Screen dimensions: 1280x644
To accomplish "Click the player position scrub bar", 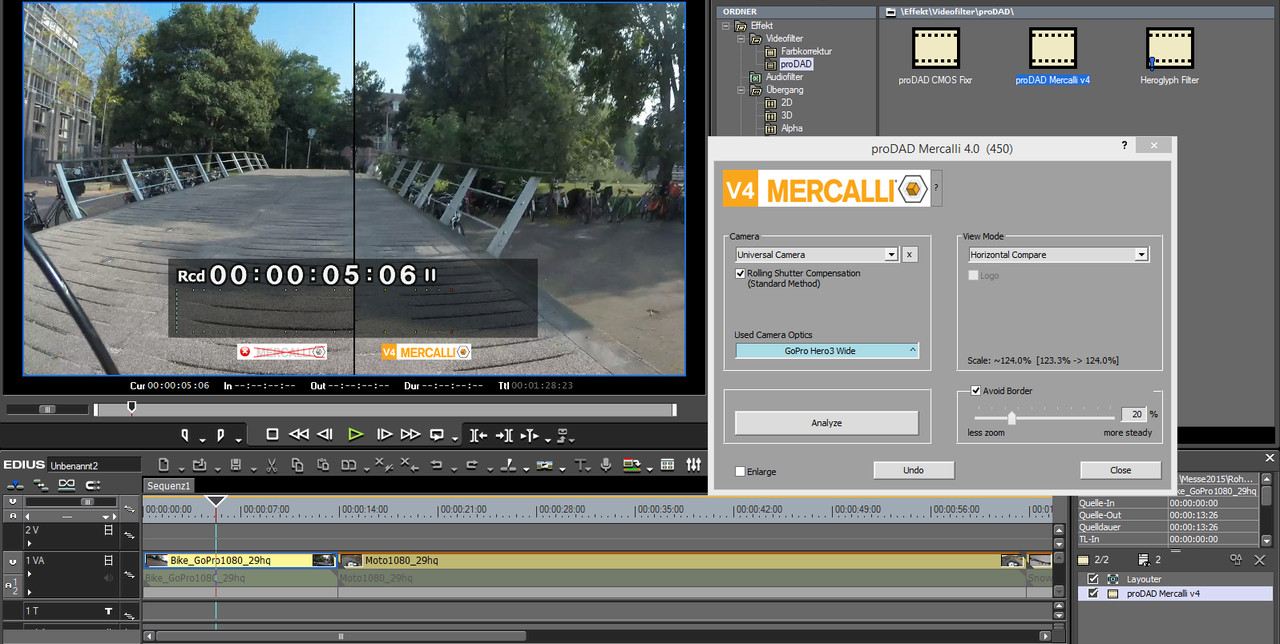I will [385, 409].
